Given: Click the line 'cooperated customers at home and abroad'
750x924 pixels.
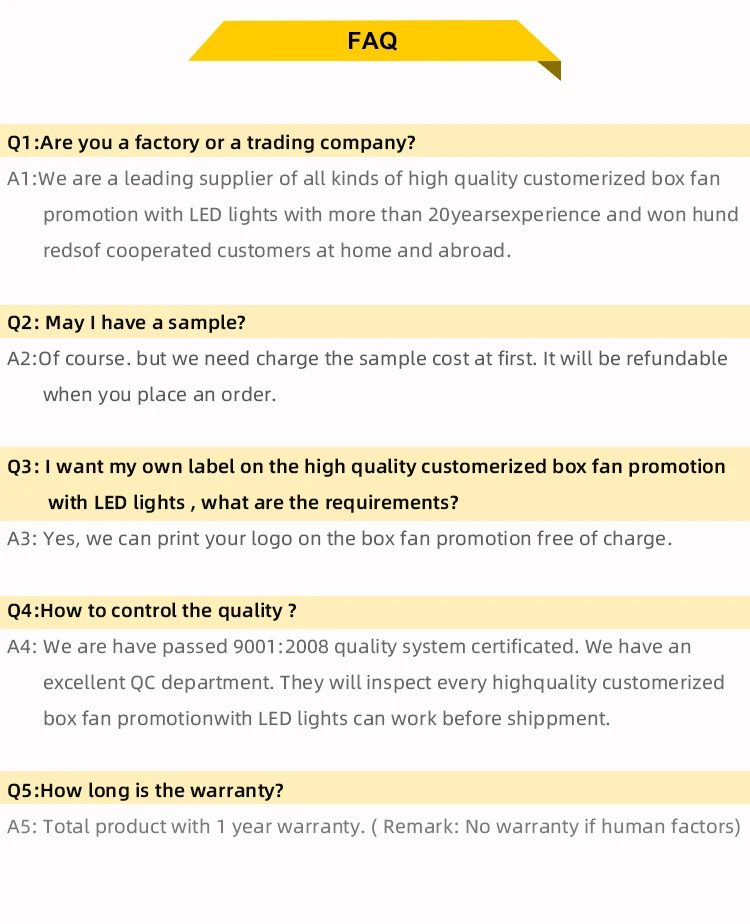Looking at the screenshot, I should tap(277, 251).
